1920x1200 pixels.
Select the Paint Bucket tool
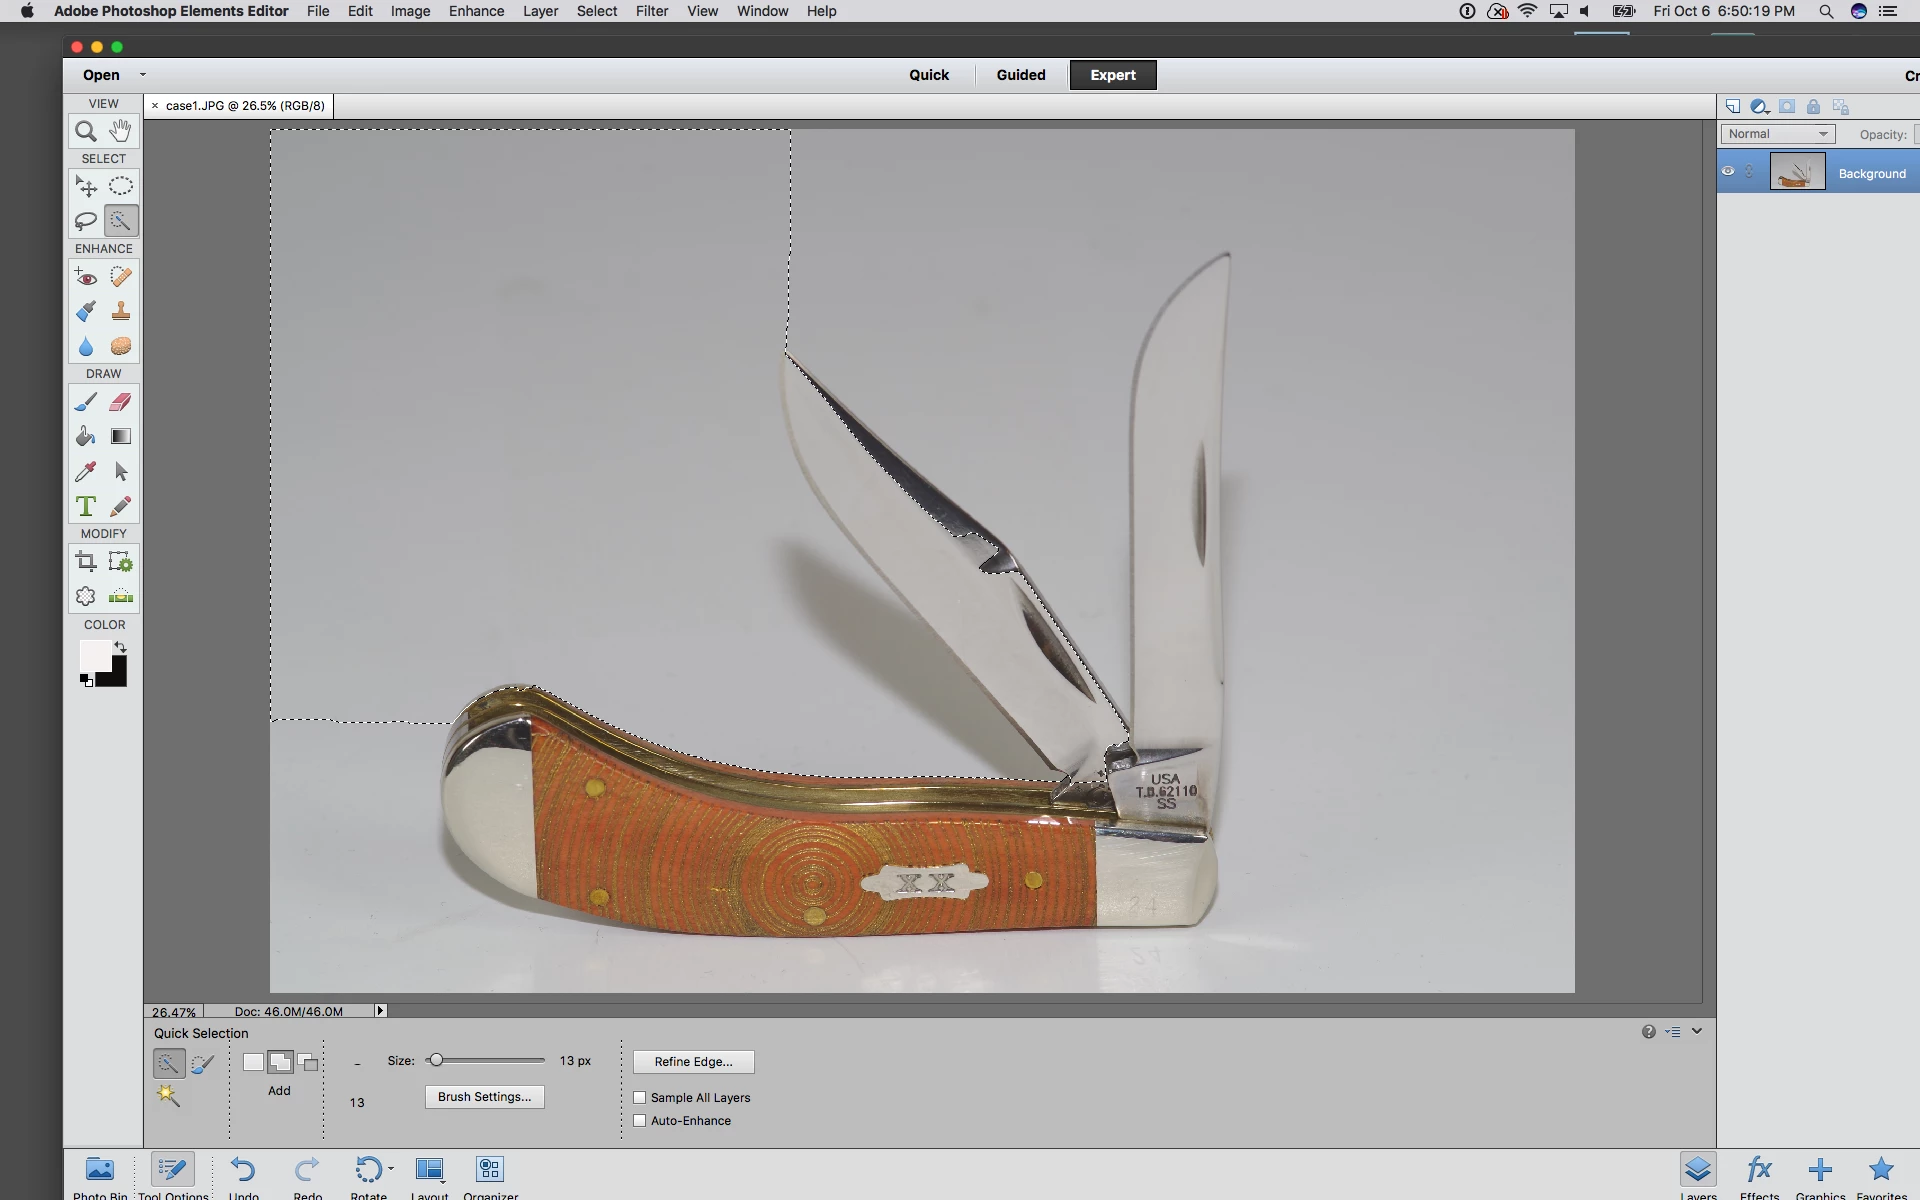86,437
